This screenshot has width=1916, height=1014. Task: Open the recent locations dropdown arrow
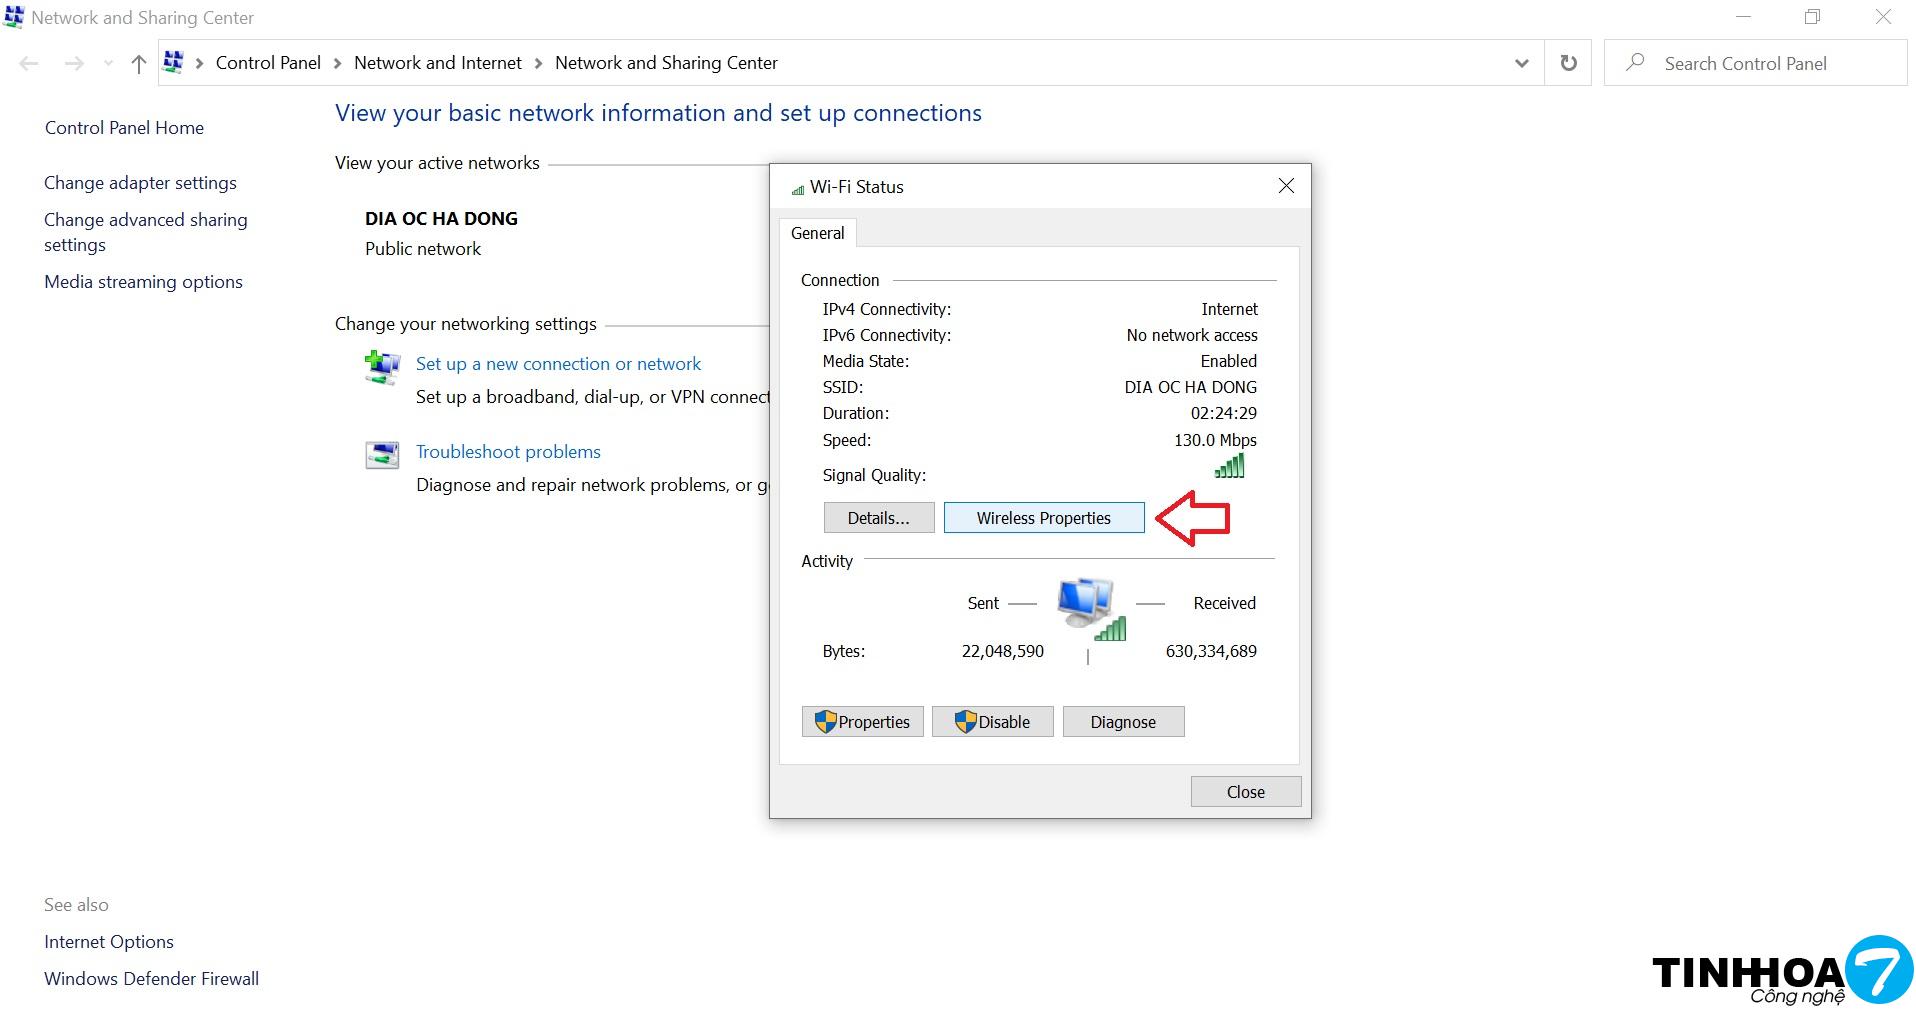(108, 64)
